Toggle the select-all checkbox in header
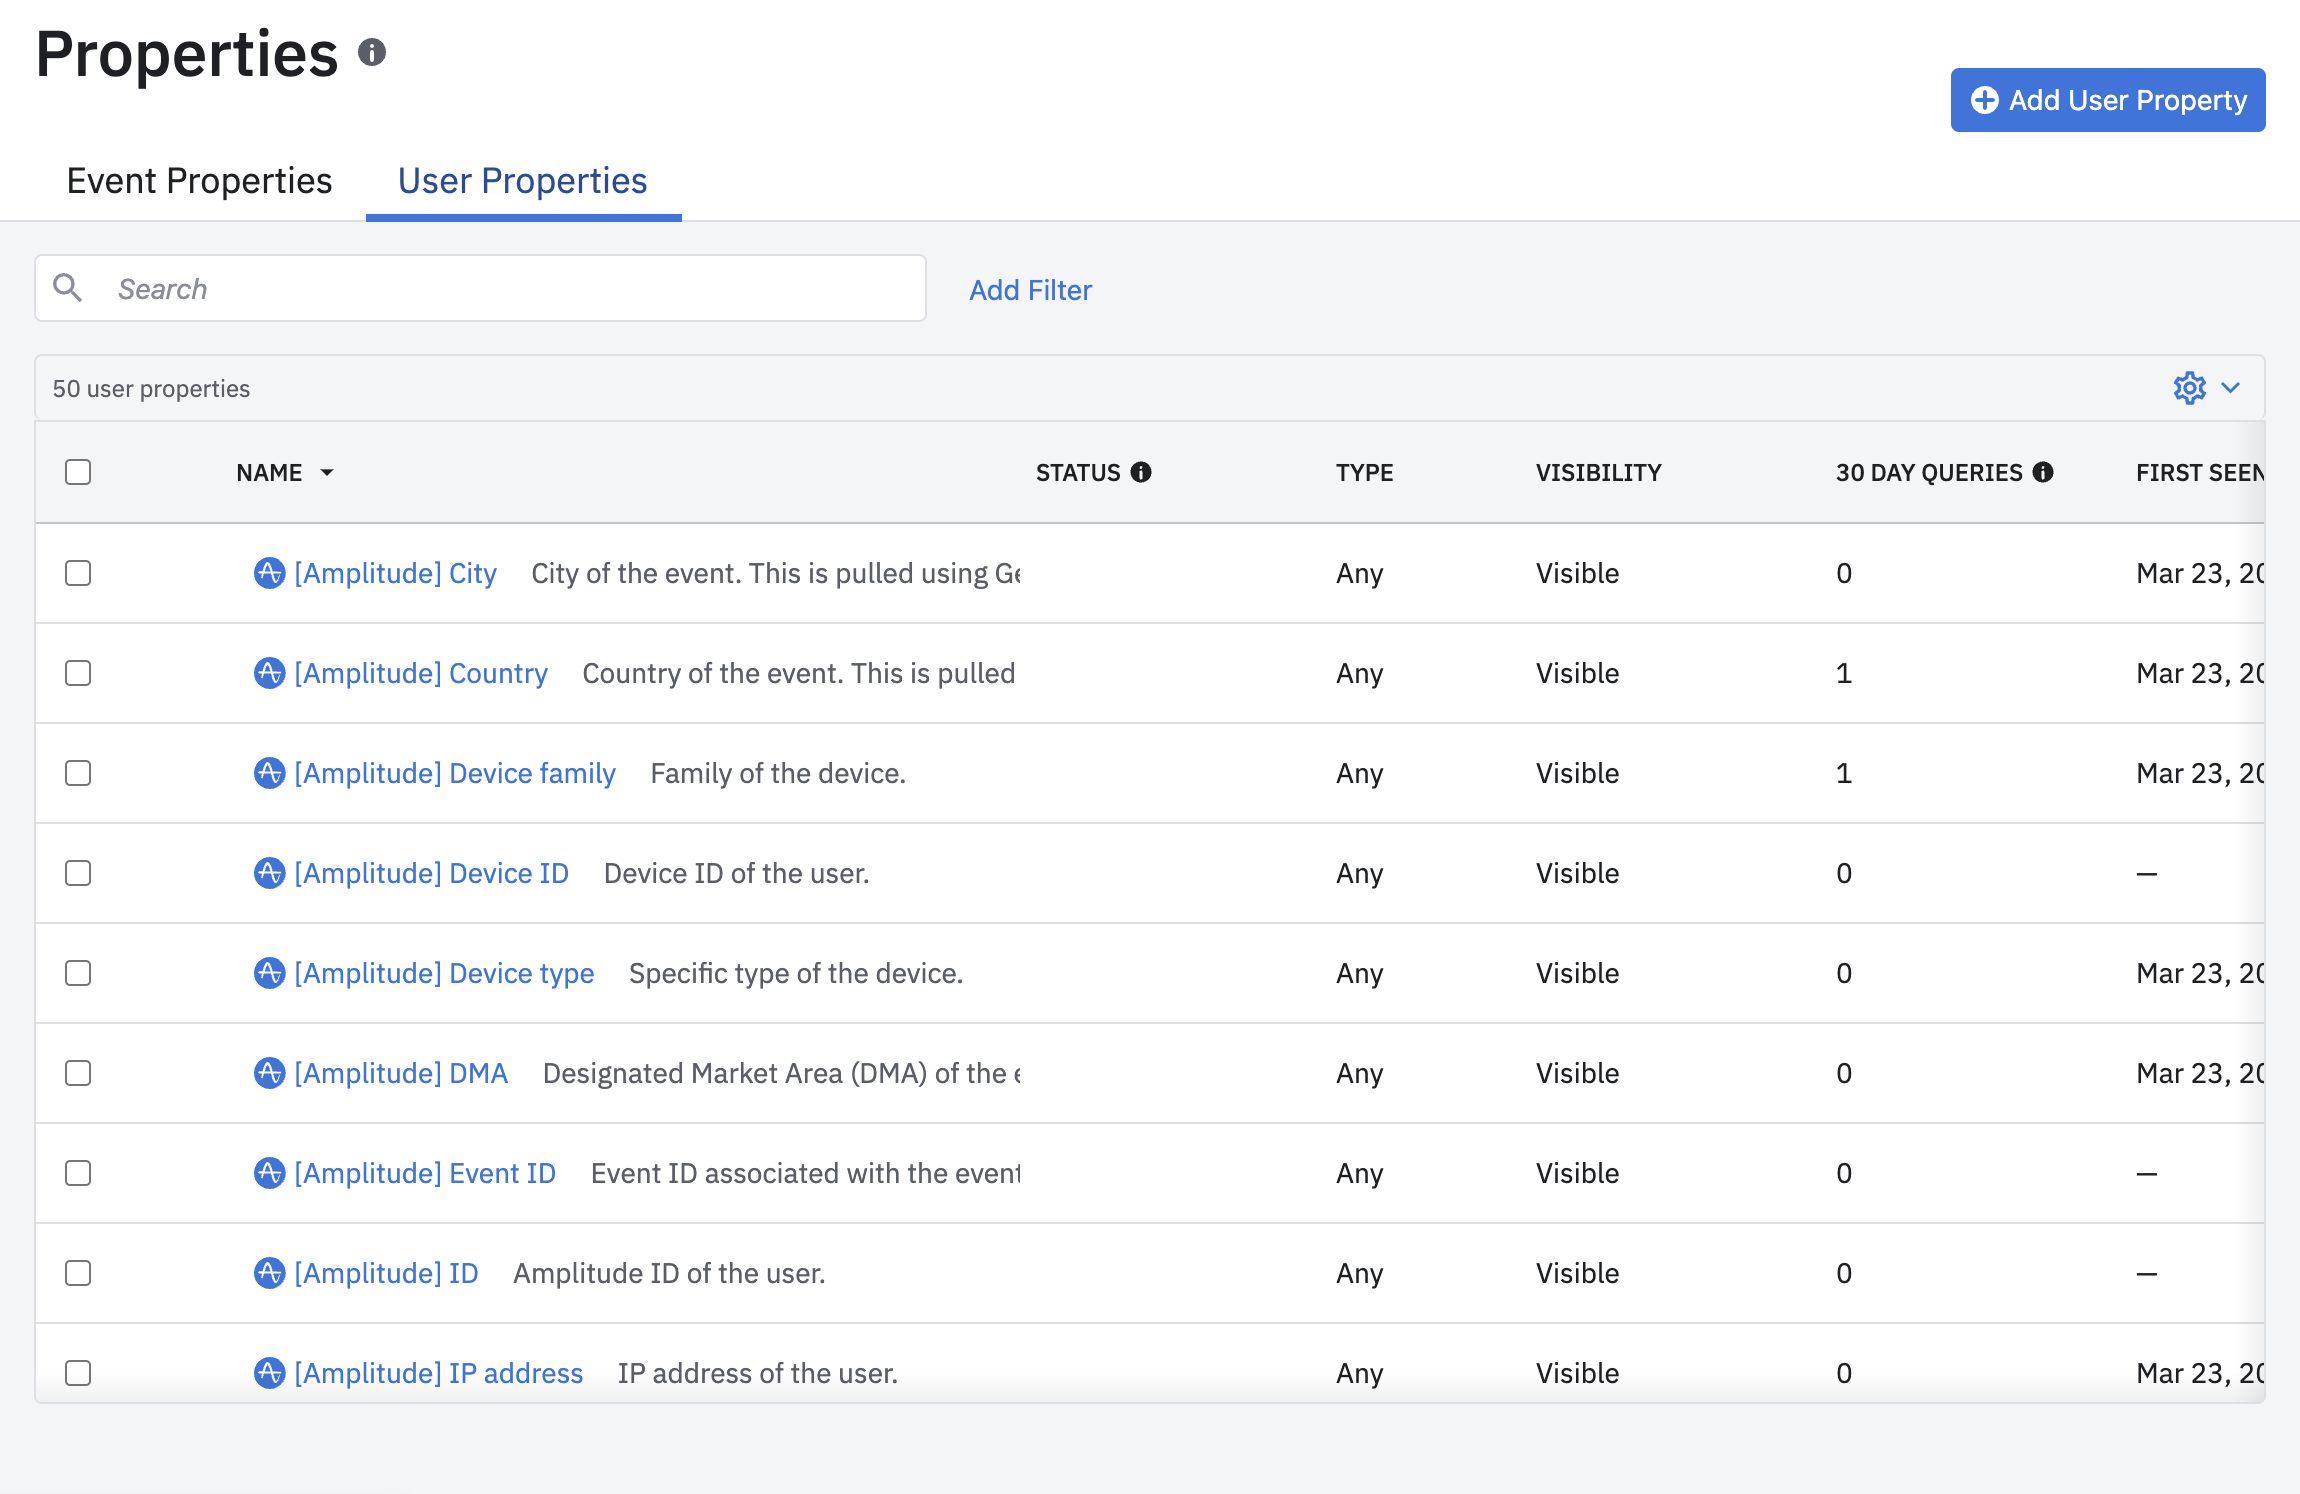2300x1494 pixels. 78,472
